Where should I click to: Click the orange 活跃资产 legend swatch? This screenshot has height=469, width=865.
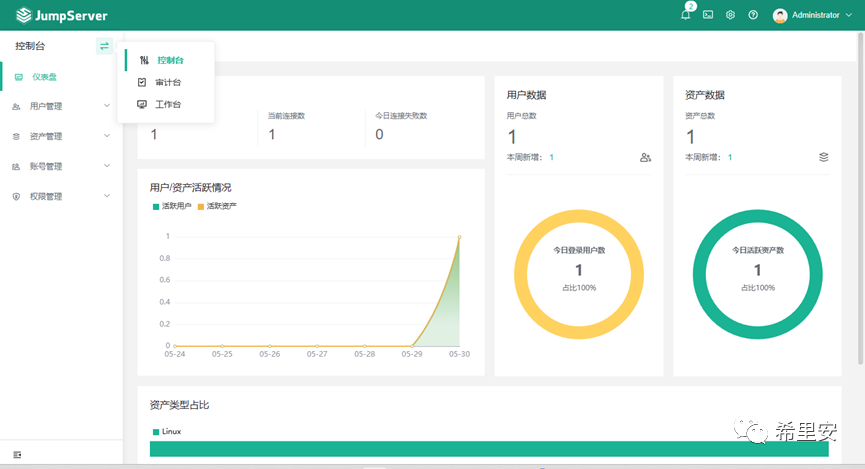coord(201,206)
